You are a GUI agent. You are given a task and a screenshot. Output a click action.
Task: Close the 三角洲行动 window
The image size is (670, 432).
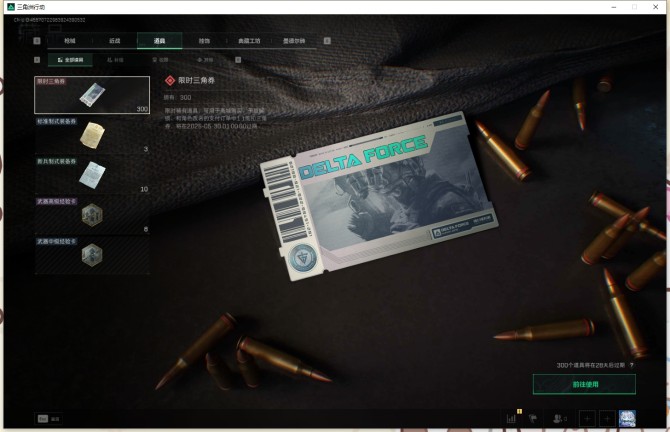coord(655,7)
